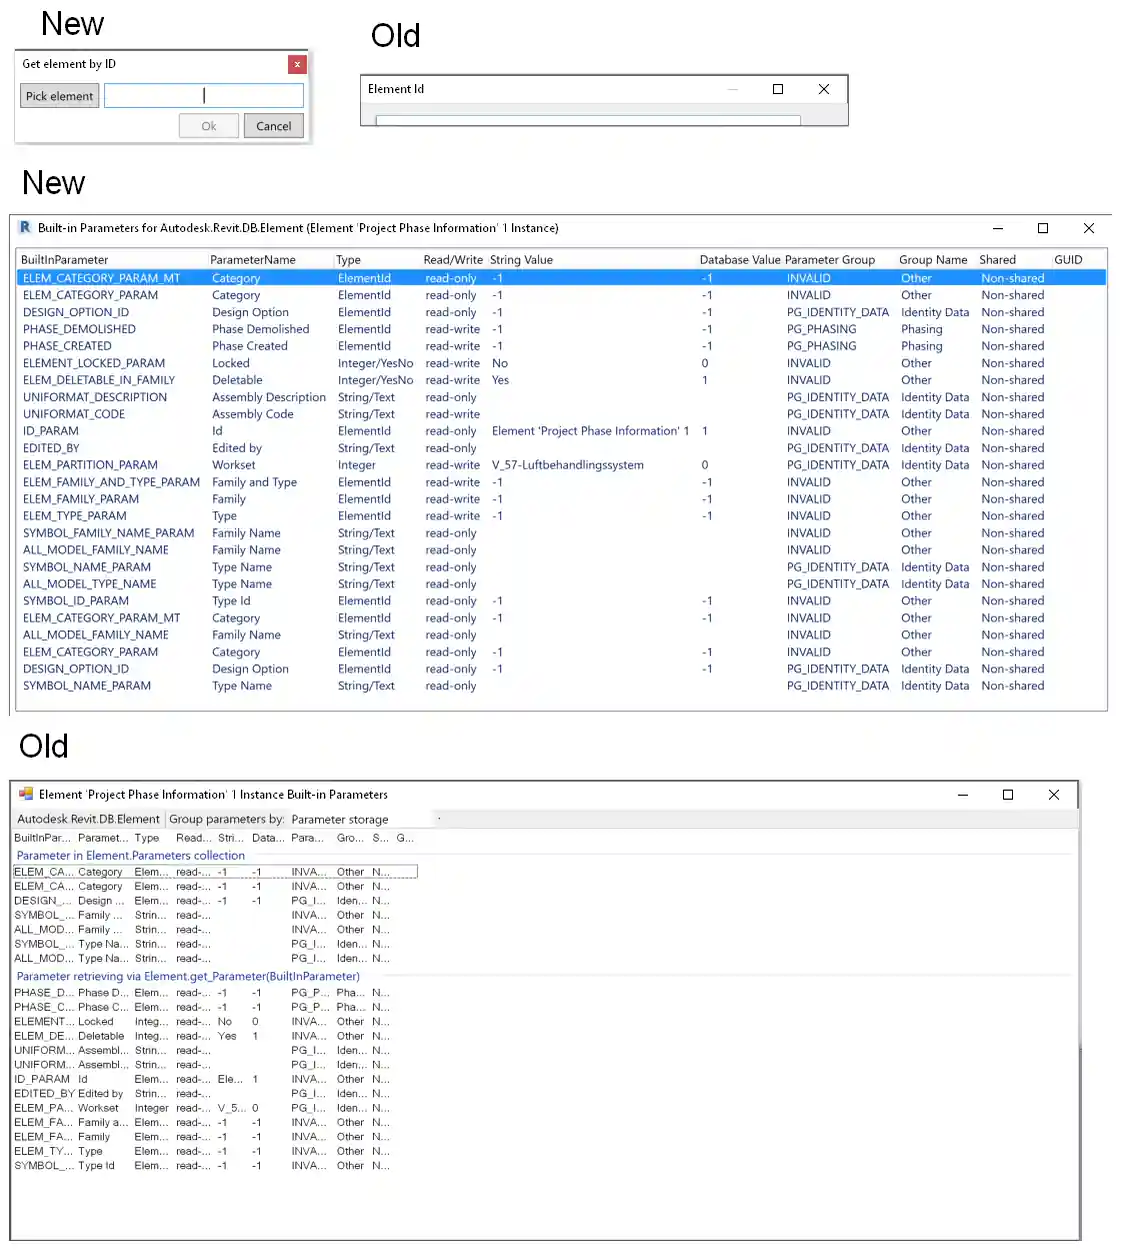Viewport: 1127px width, 1252px height.
Task: Close the Get element by ID dialog
Action: [x=297, y=64]
